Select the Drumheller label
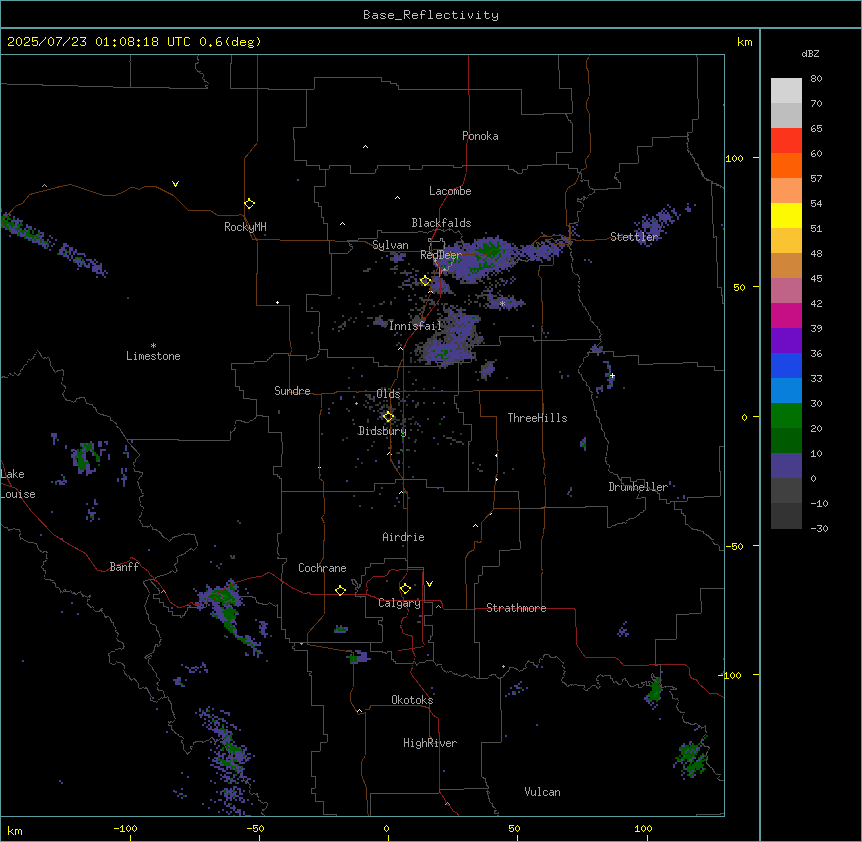 [638, 487]
